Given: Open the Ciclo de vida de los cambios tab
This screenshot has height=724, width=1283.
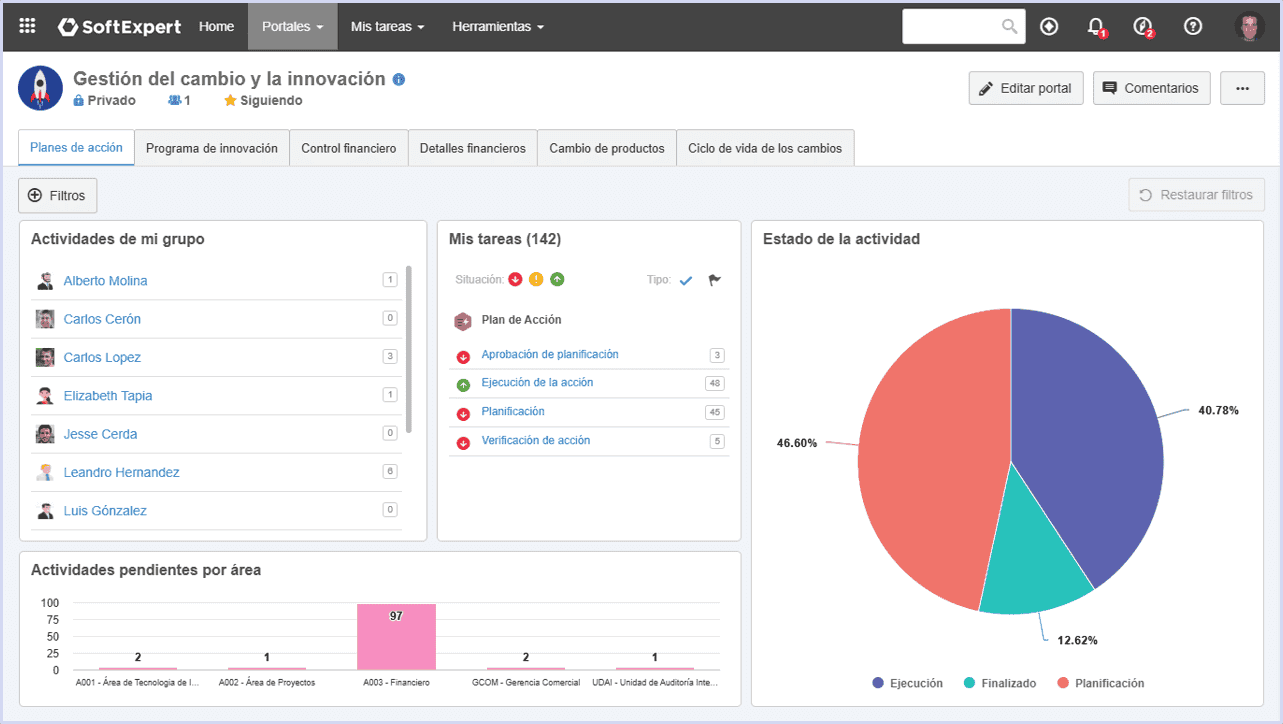Looking at the screenshot, I should click(x=765, y=148).
